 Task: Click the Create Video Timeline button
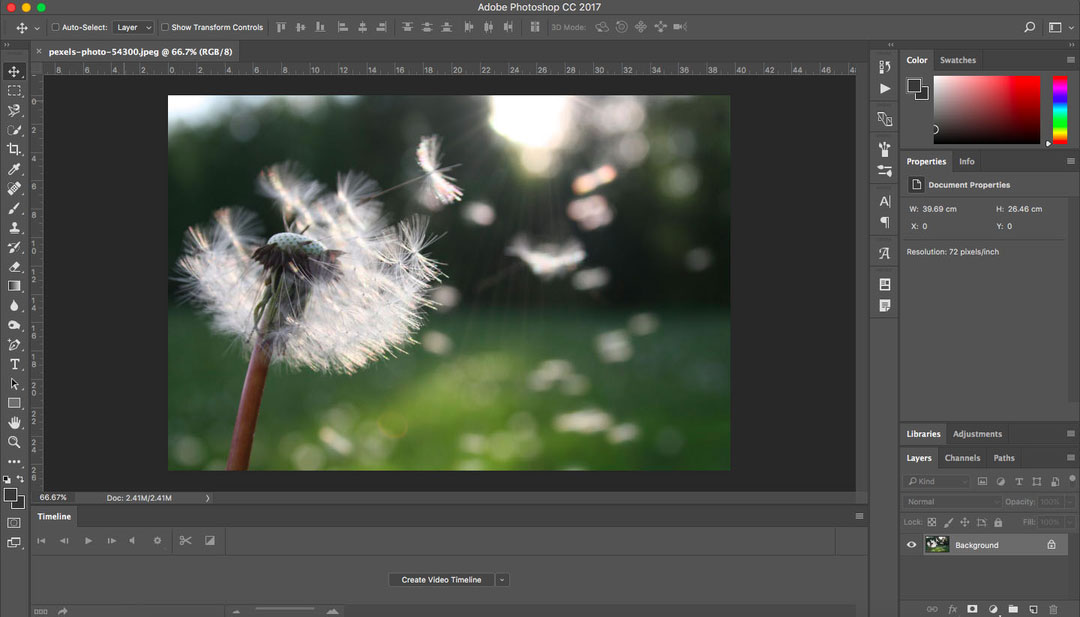point(441,579)
